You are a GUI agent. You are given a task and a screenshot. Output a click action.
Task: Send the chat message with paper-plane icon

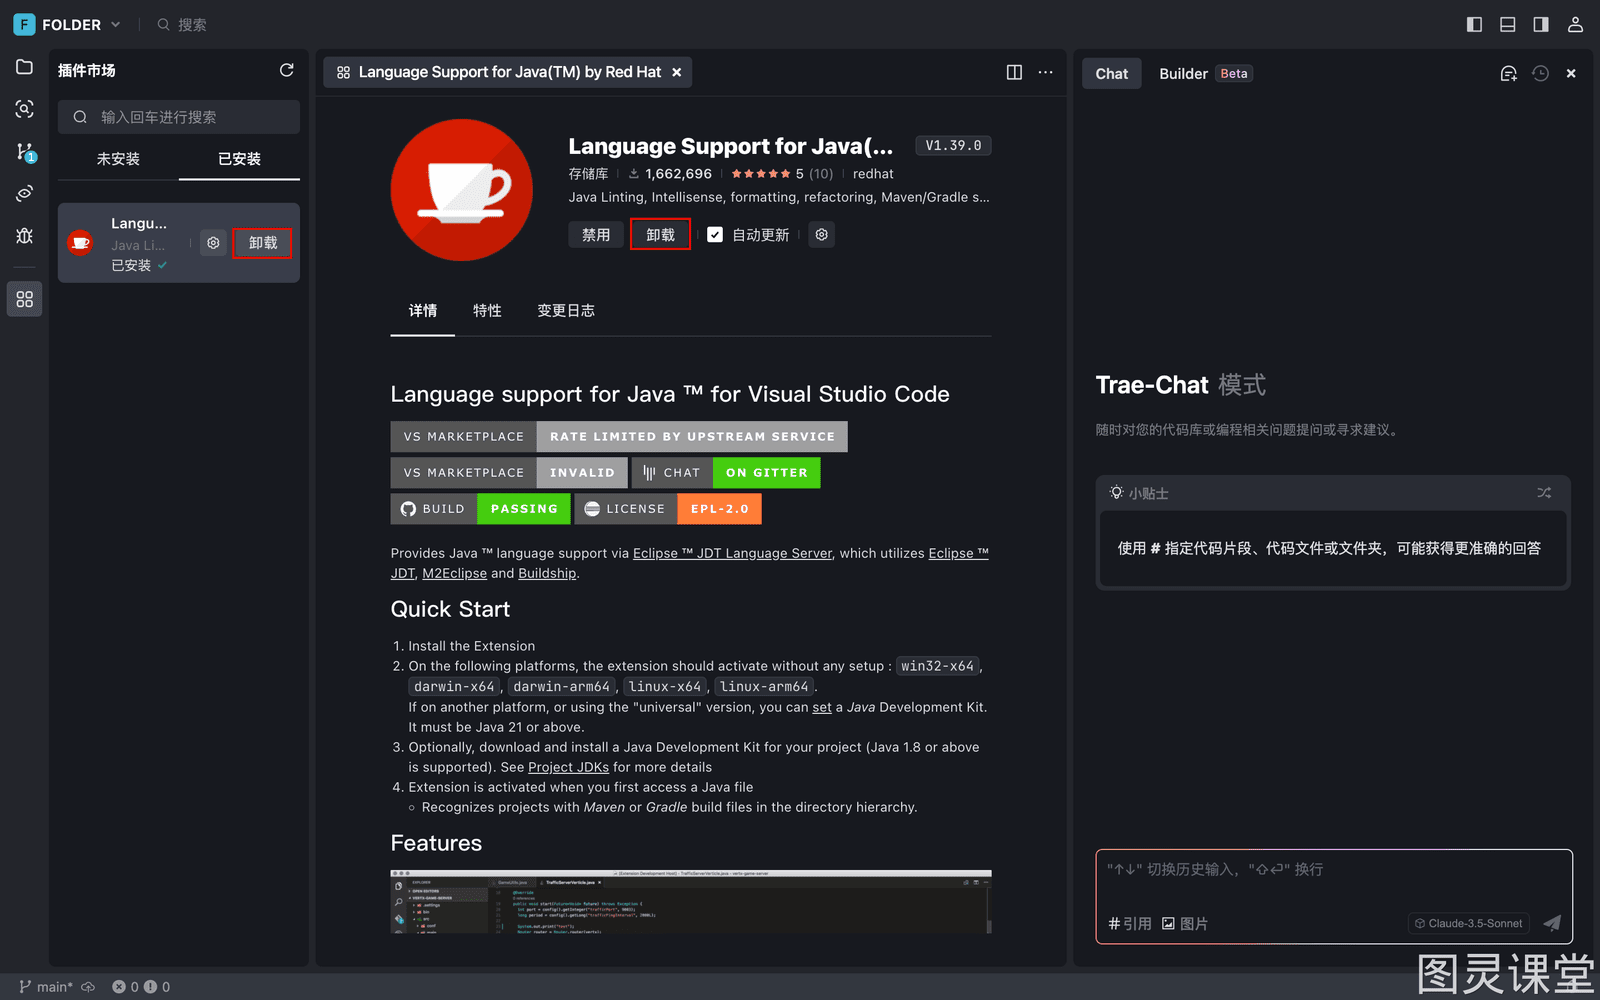click(1552, 923)
